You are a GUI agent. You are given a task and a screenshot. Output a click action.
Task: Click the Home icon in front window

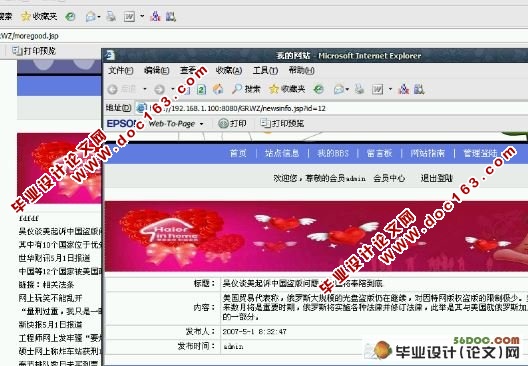click(x=218, y=89)
